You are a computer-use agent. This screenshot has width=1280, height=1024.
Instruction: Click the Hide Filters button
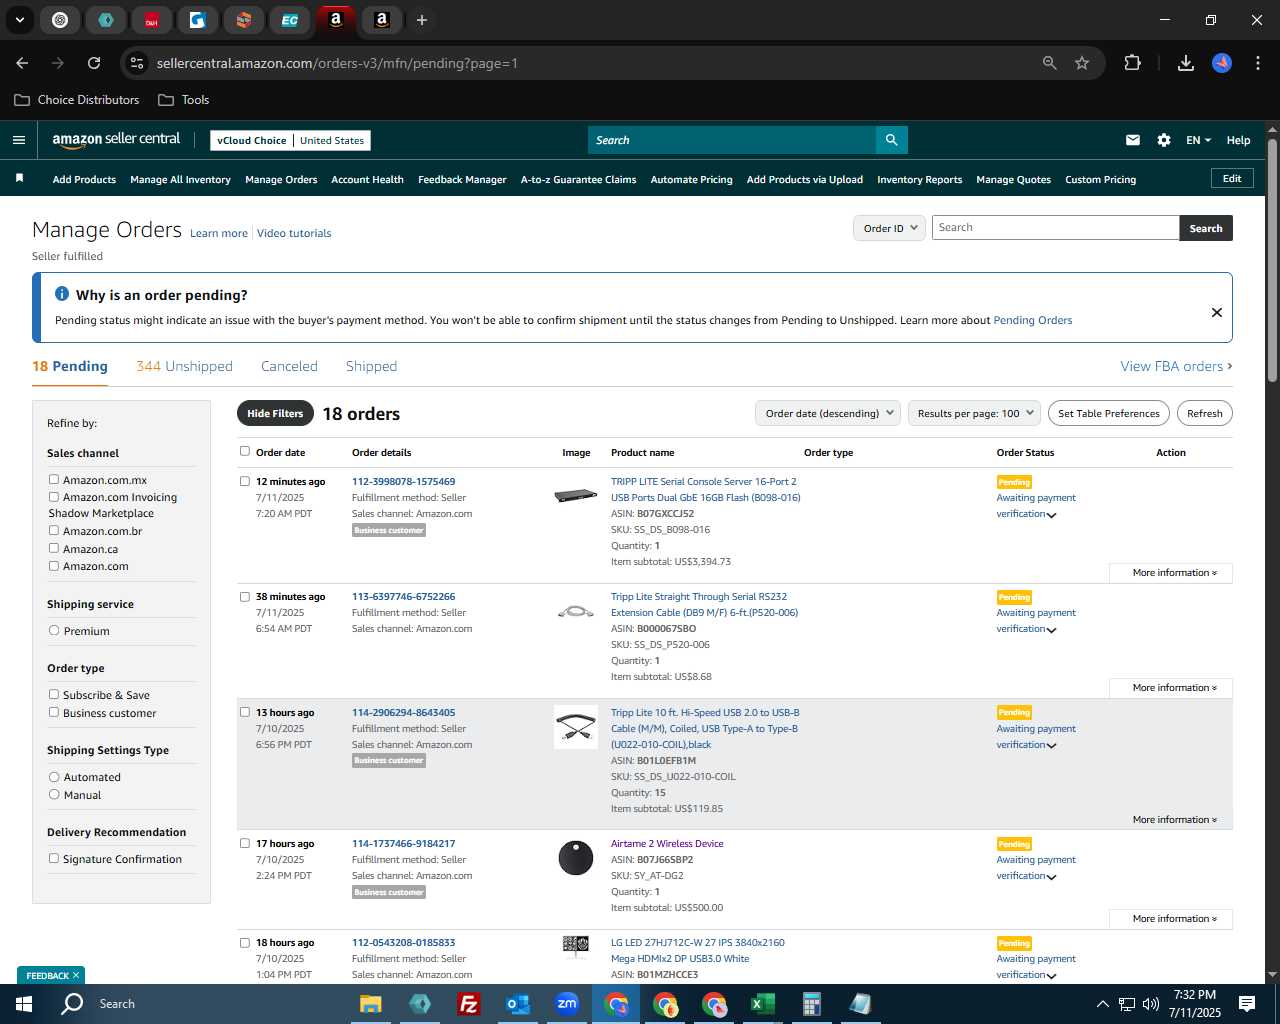[x=275, y=413]
